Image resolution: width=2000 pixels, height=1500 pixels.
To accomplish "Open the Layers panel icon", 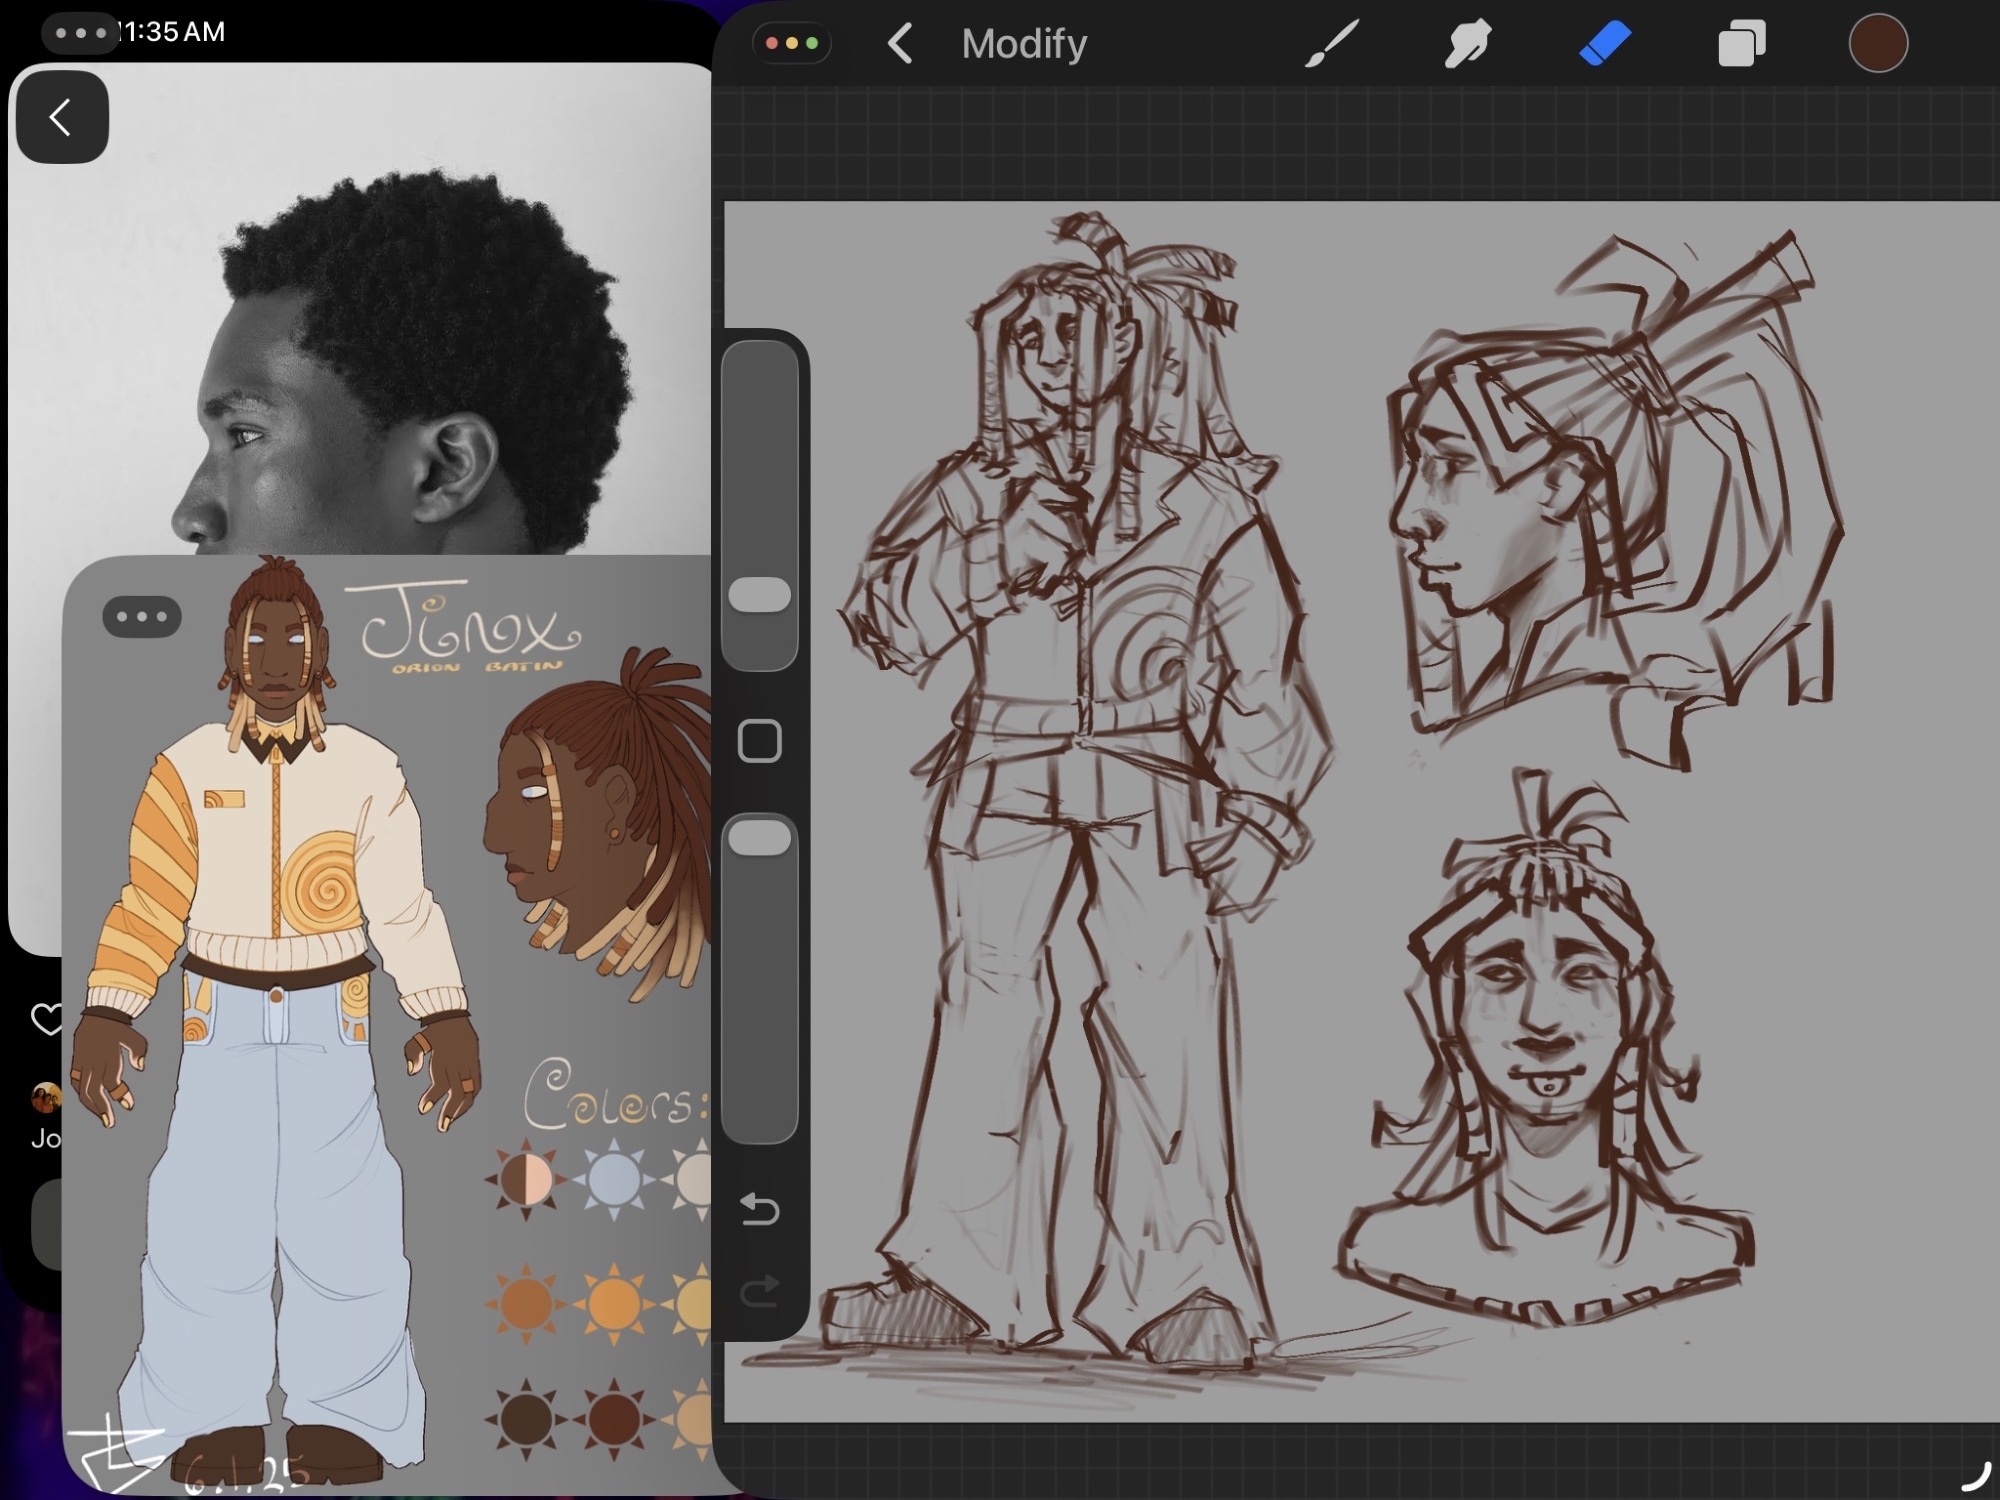I will click(x=1741, y=45).
